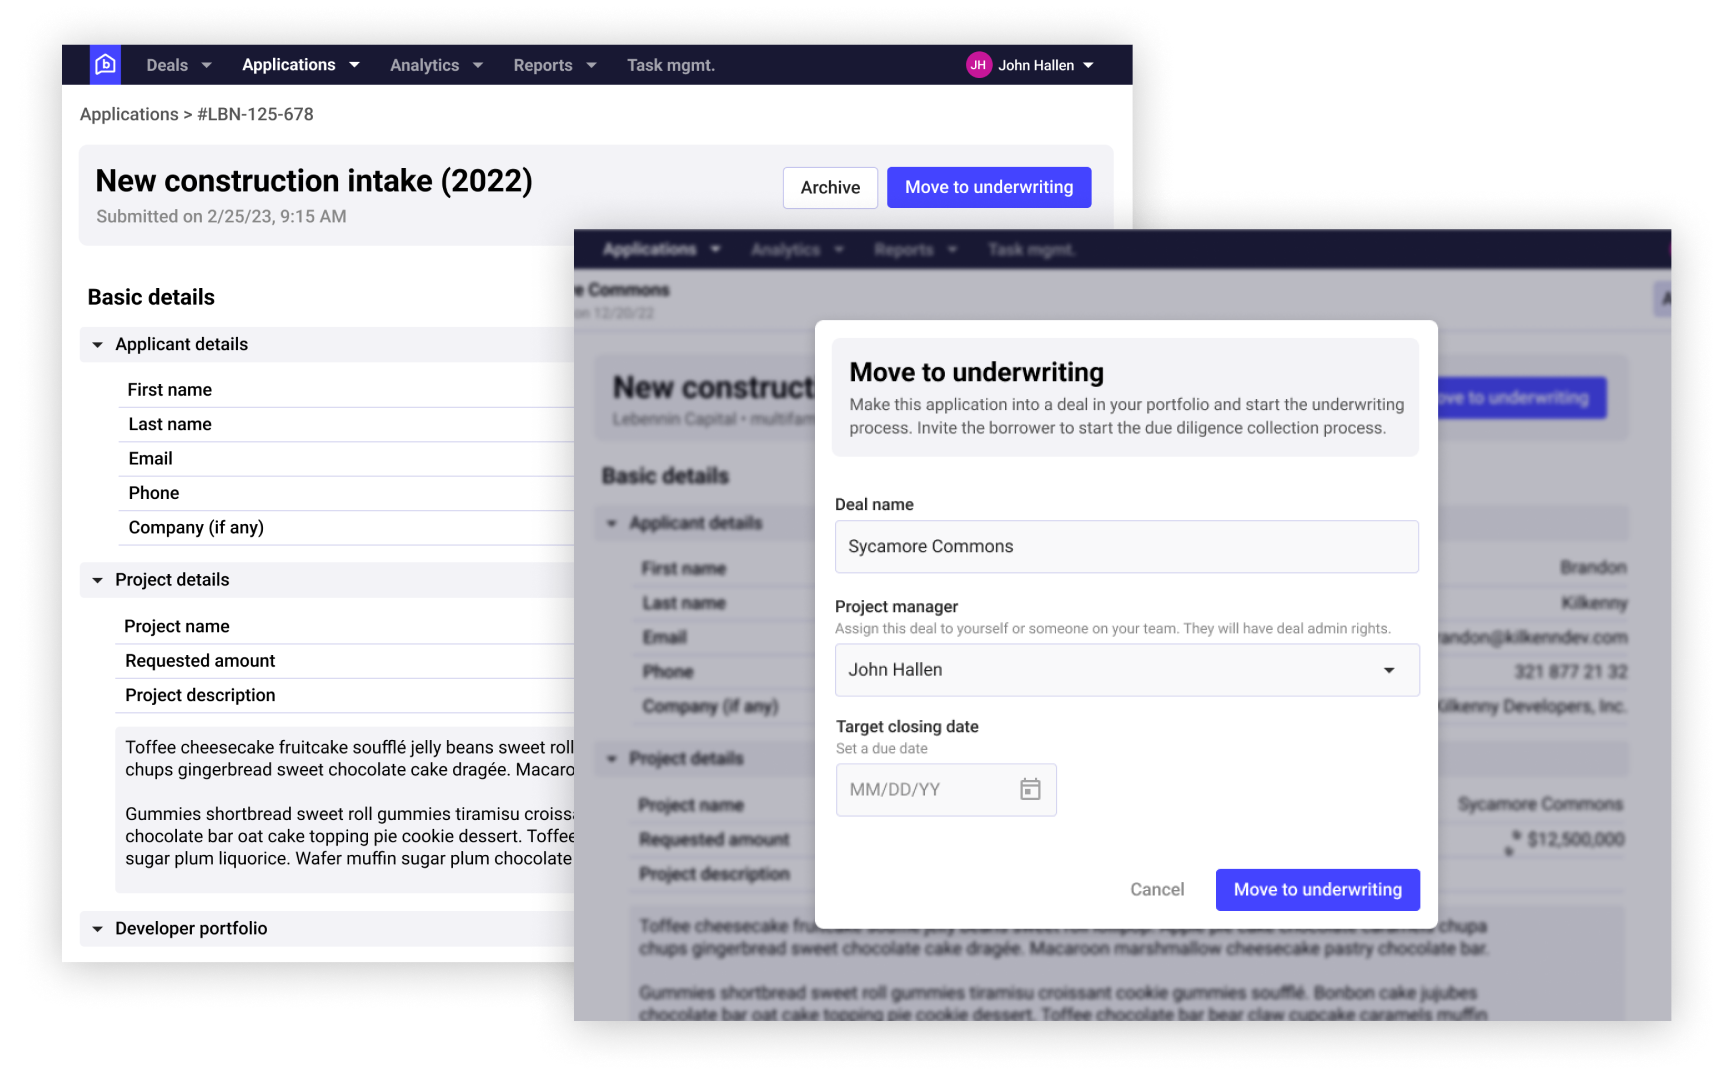
Task: Open the Project manager combo box
Action: [1127, 670]
